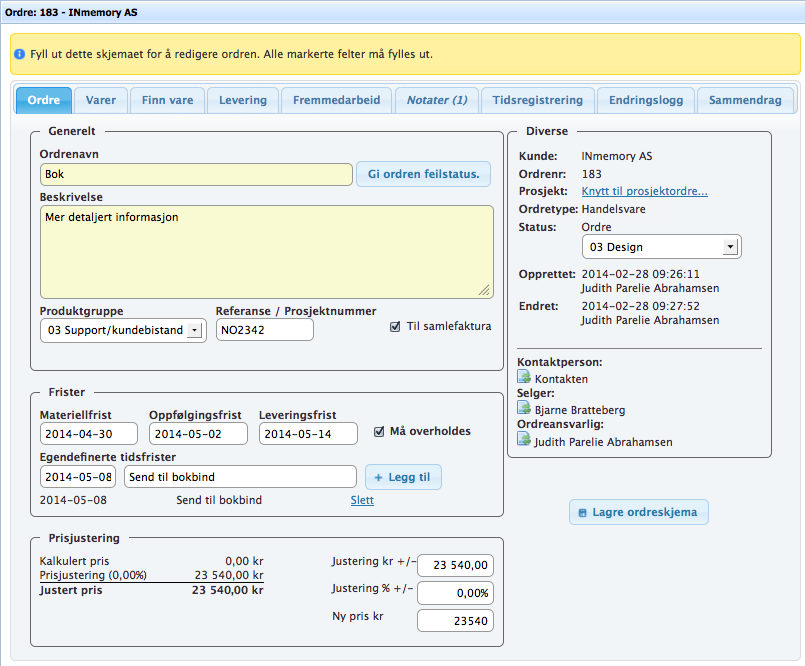
Task: Click the Ordrenavn input field
Action: (196, 174)
